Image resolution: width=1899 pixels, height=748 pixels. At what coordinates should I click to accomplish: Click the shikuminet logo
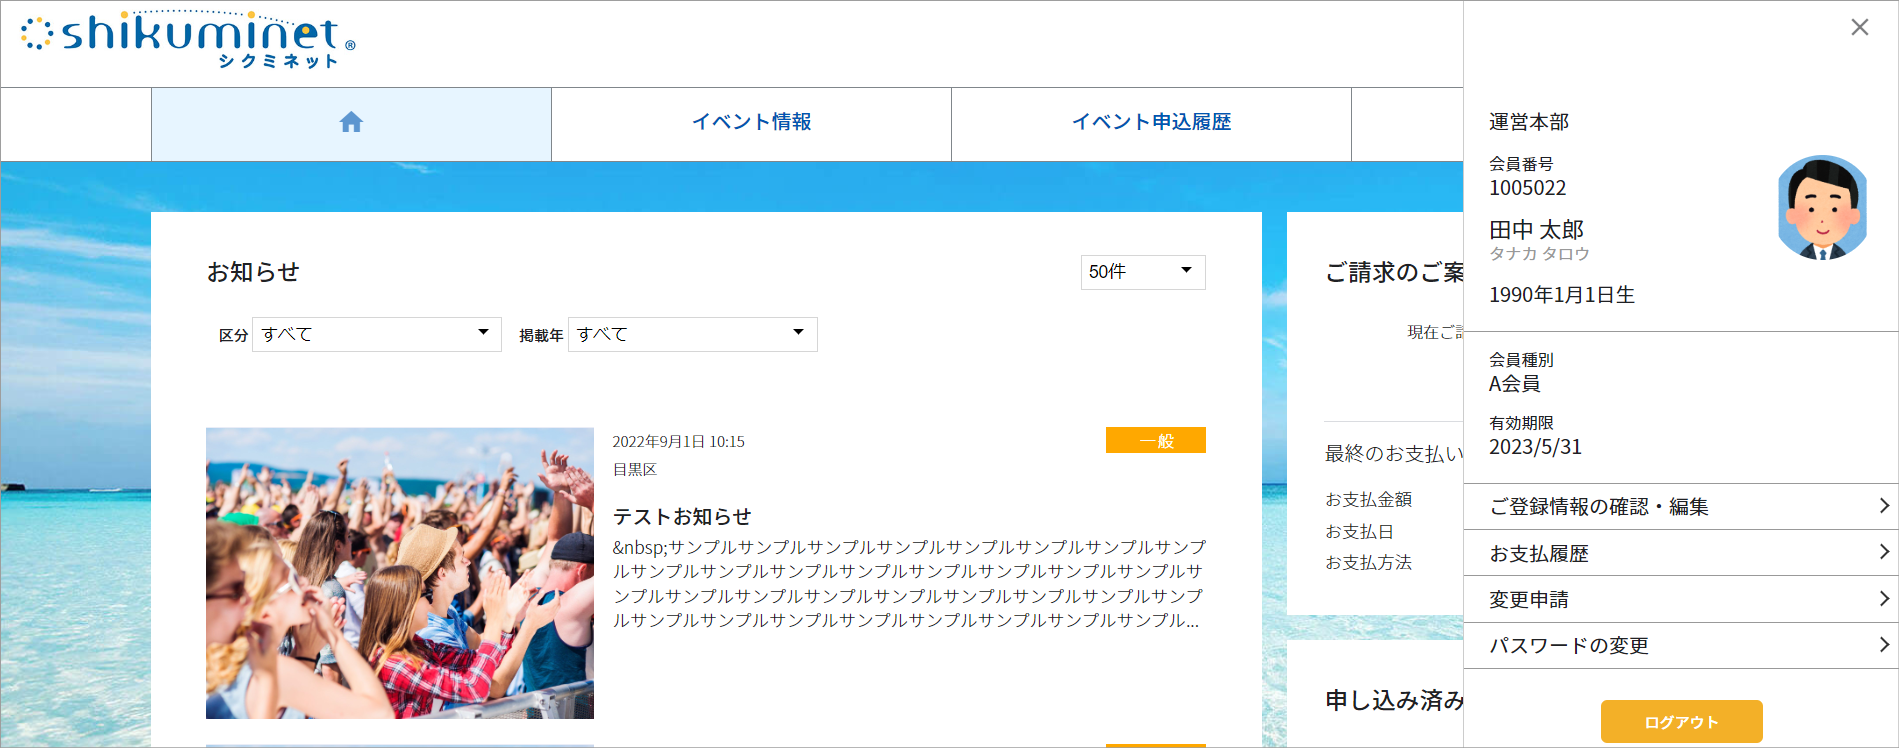click(x=188, y=40)
